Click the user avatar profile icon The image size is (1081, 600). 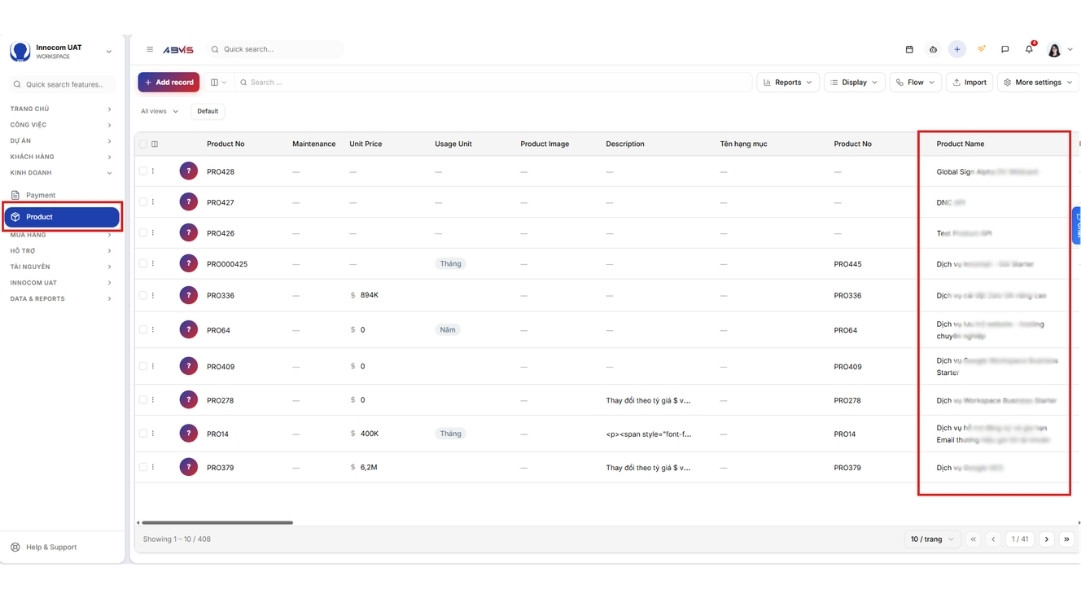pos(1054,50)
